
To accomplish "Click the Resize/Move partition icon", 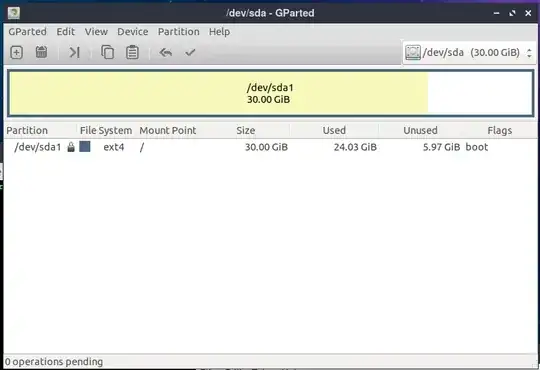I will tap(74, 52).
